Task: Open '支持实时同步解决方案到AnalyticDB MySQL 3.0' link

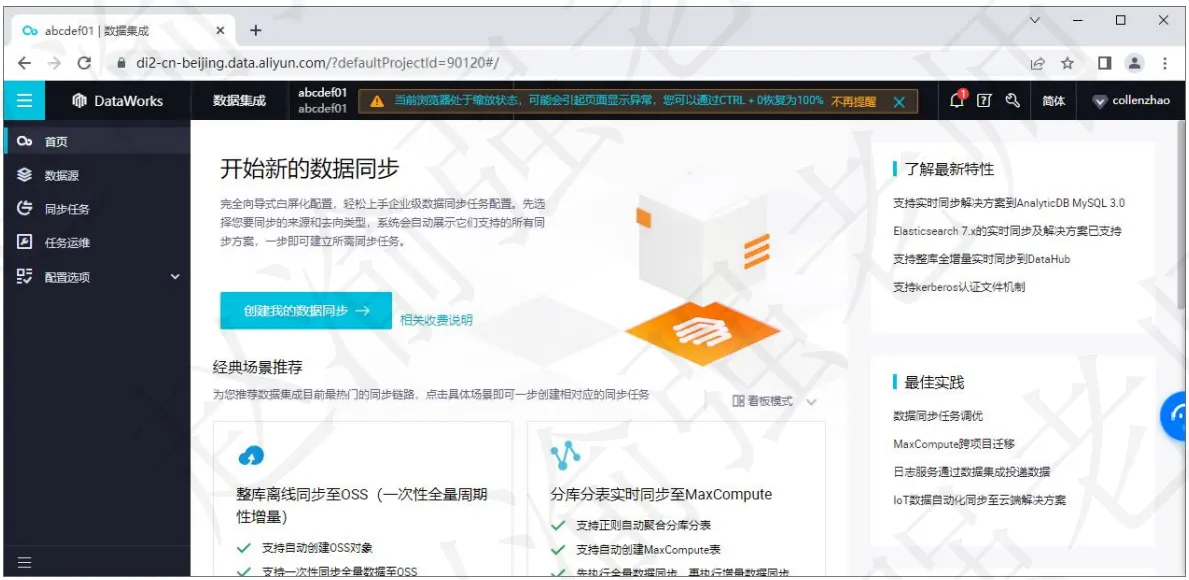Action: tap(1009, 203)
